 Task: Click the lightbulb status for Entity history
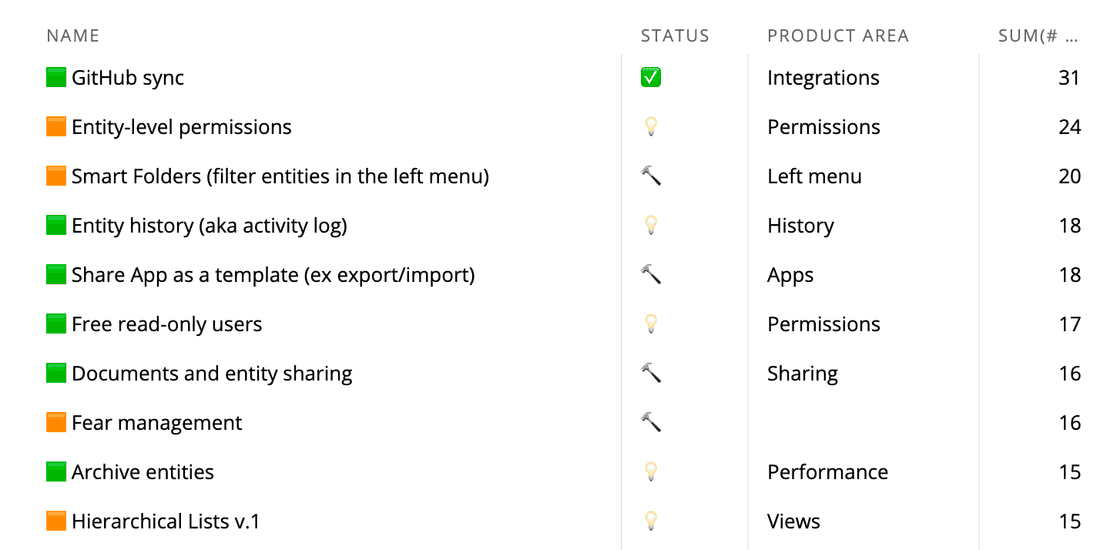(651, 225)
